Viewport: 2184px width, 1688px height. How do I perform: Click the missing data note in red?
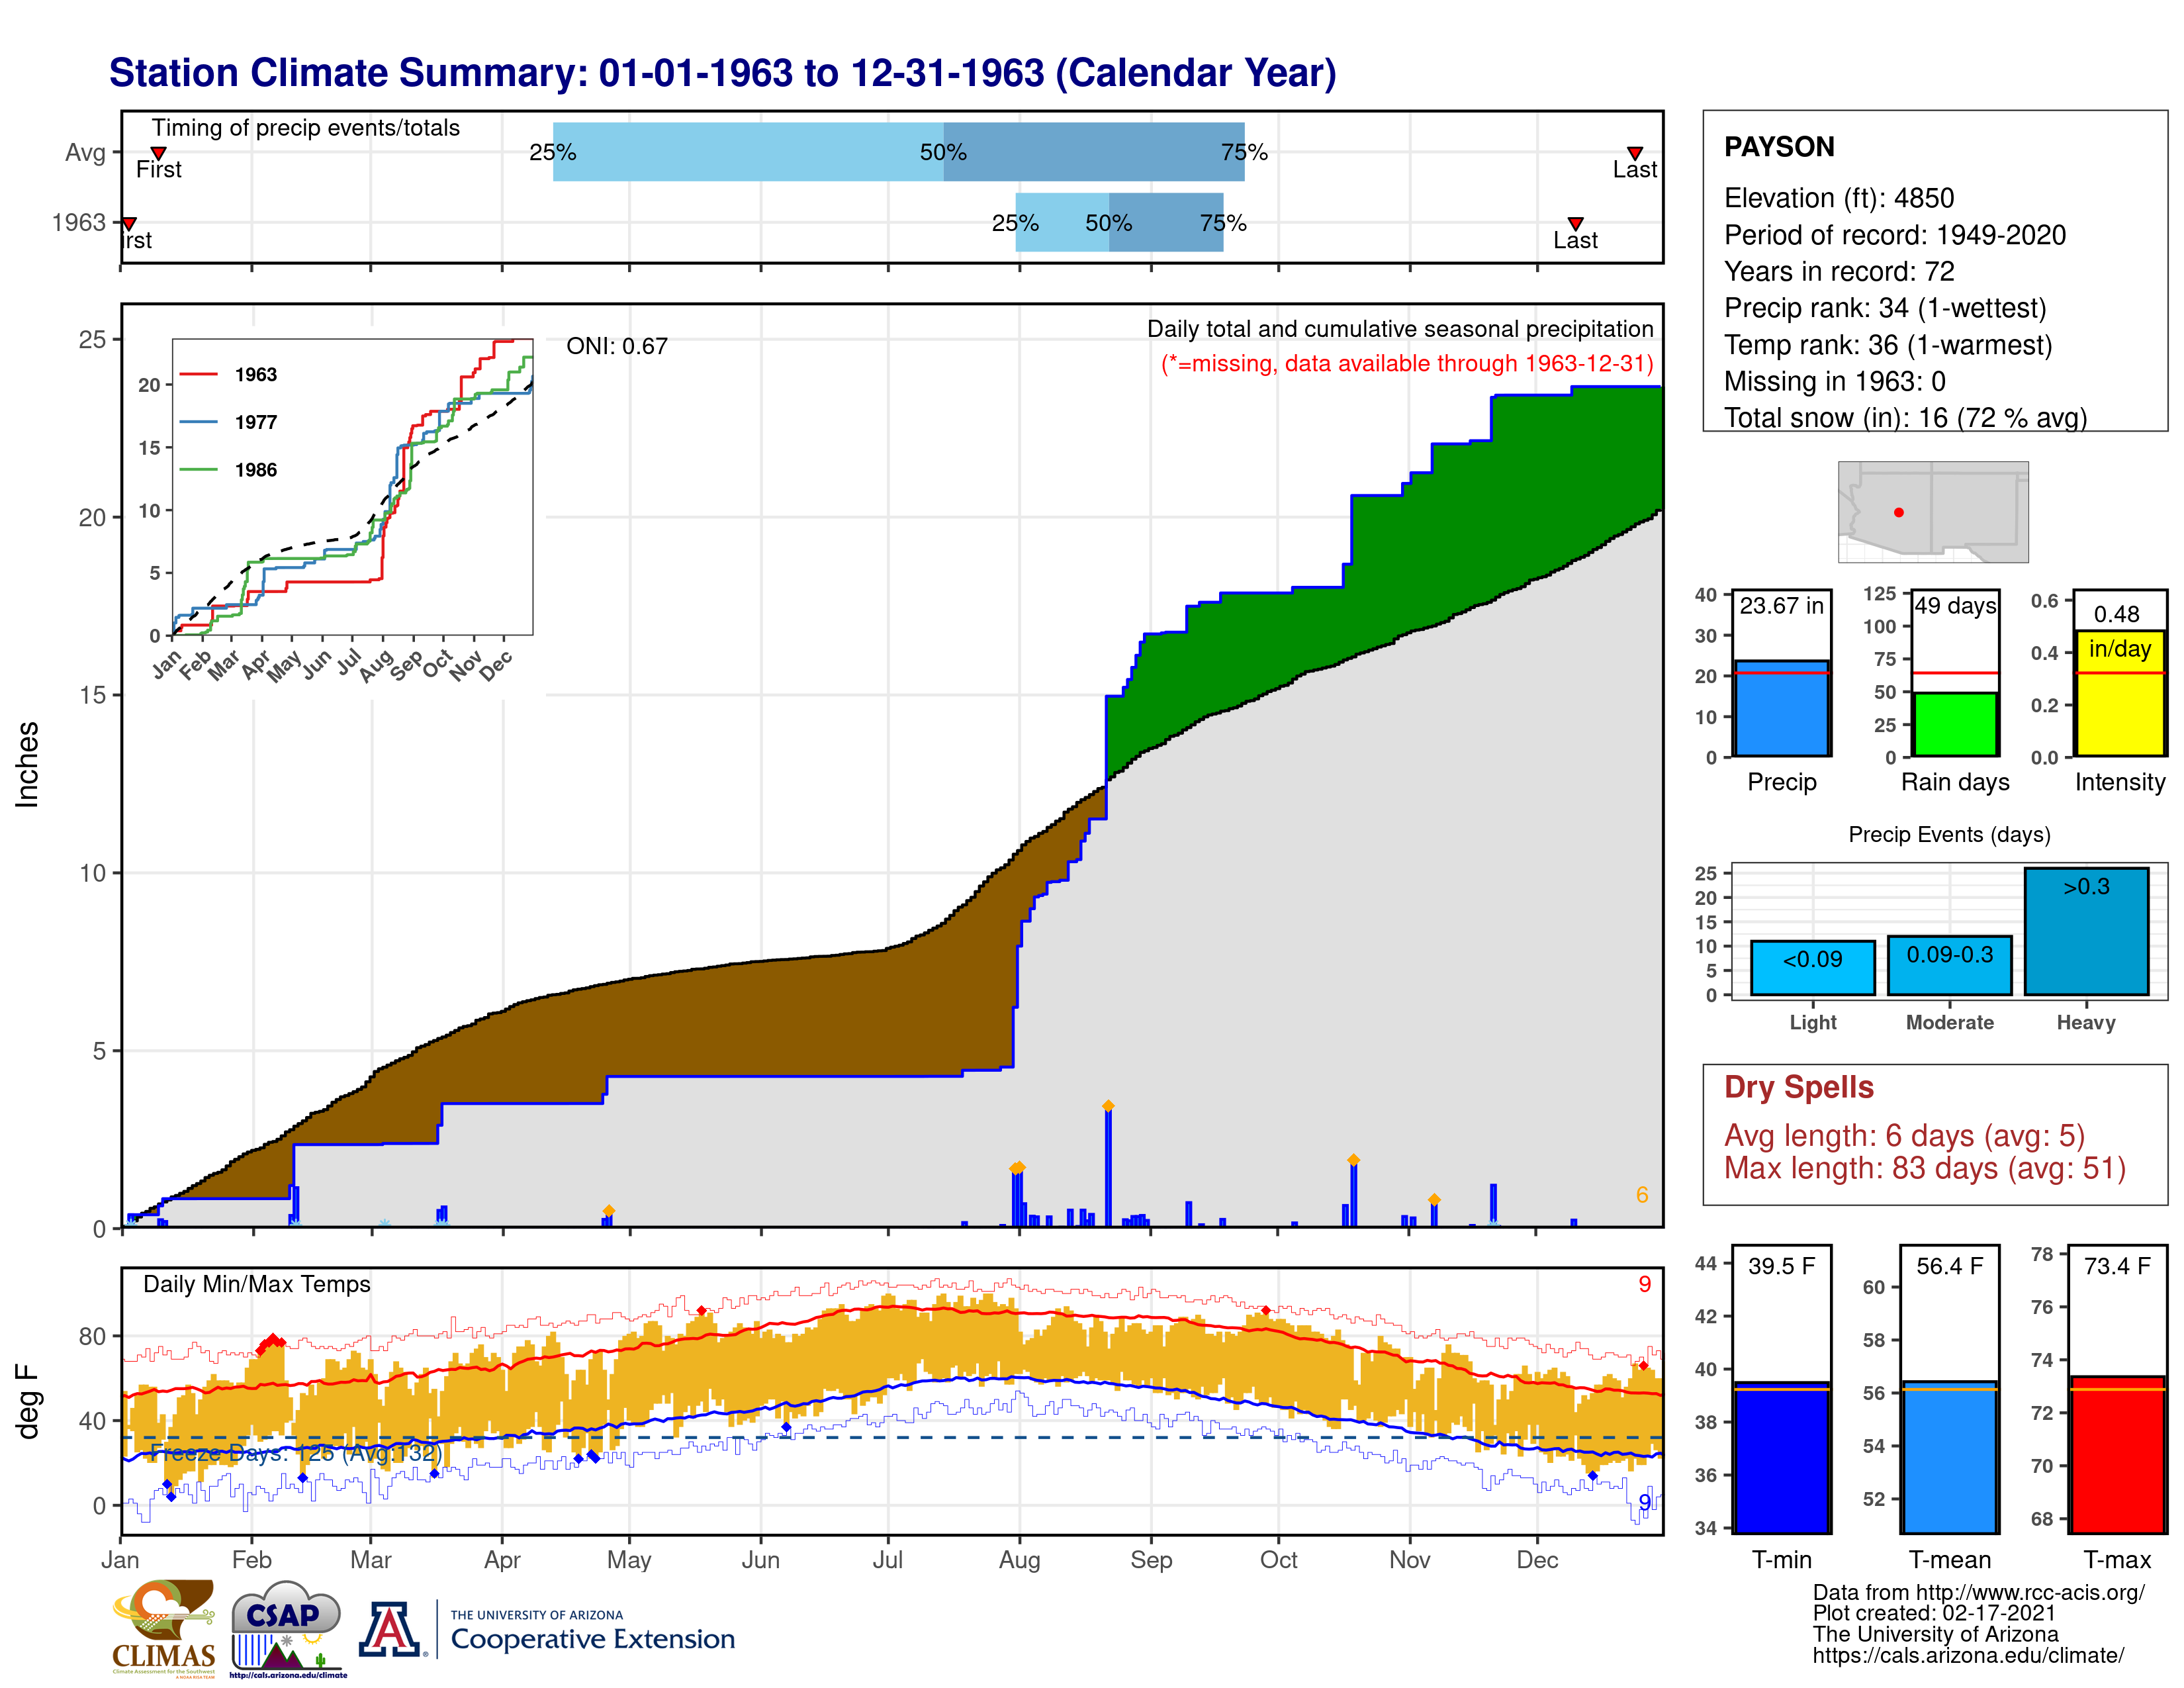[1406, 363]
